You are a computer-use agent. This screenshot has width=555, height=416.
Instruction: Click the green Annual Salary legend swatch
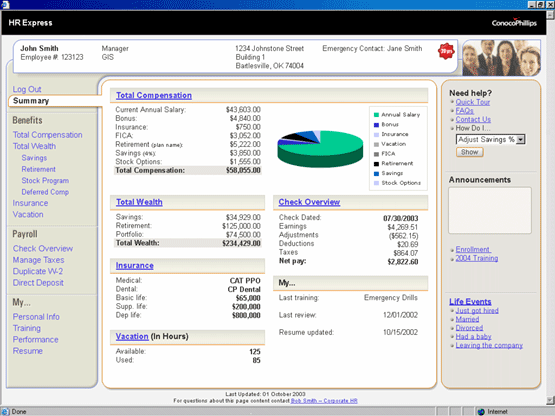[376, 115]
